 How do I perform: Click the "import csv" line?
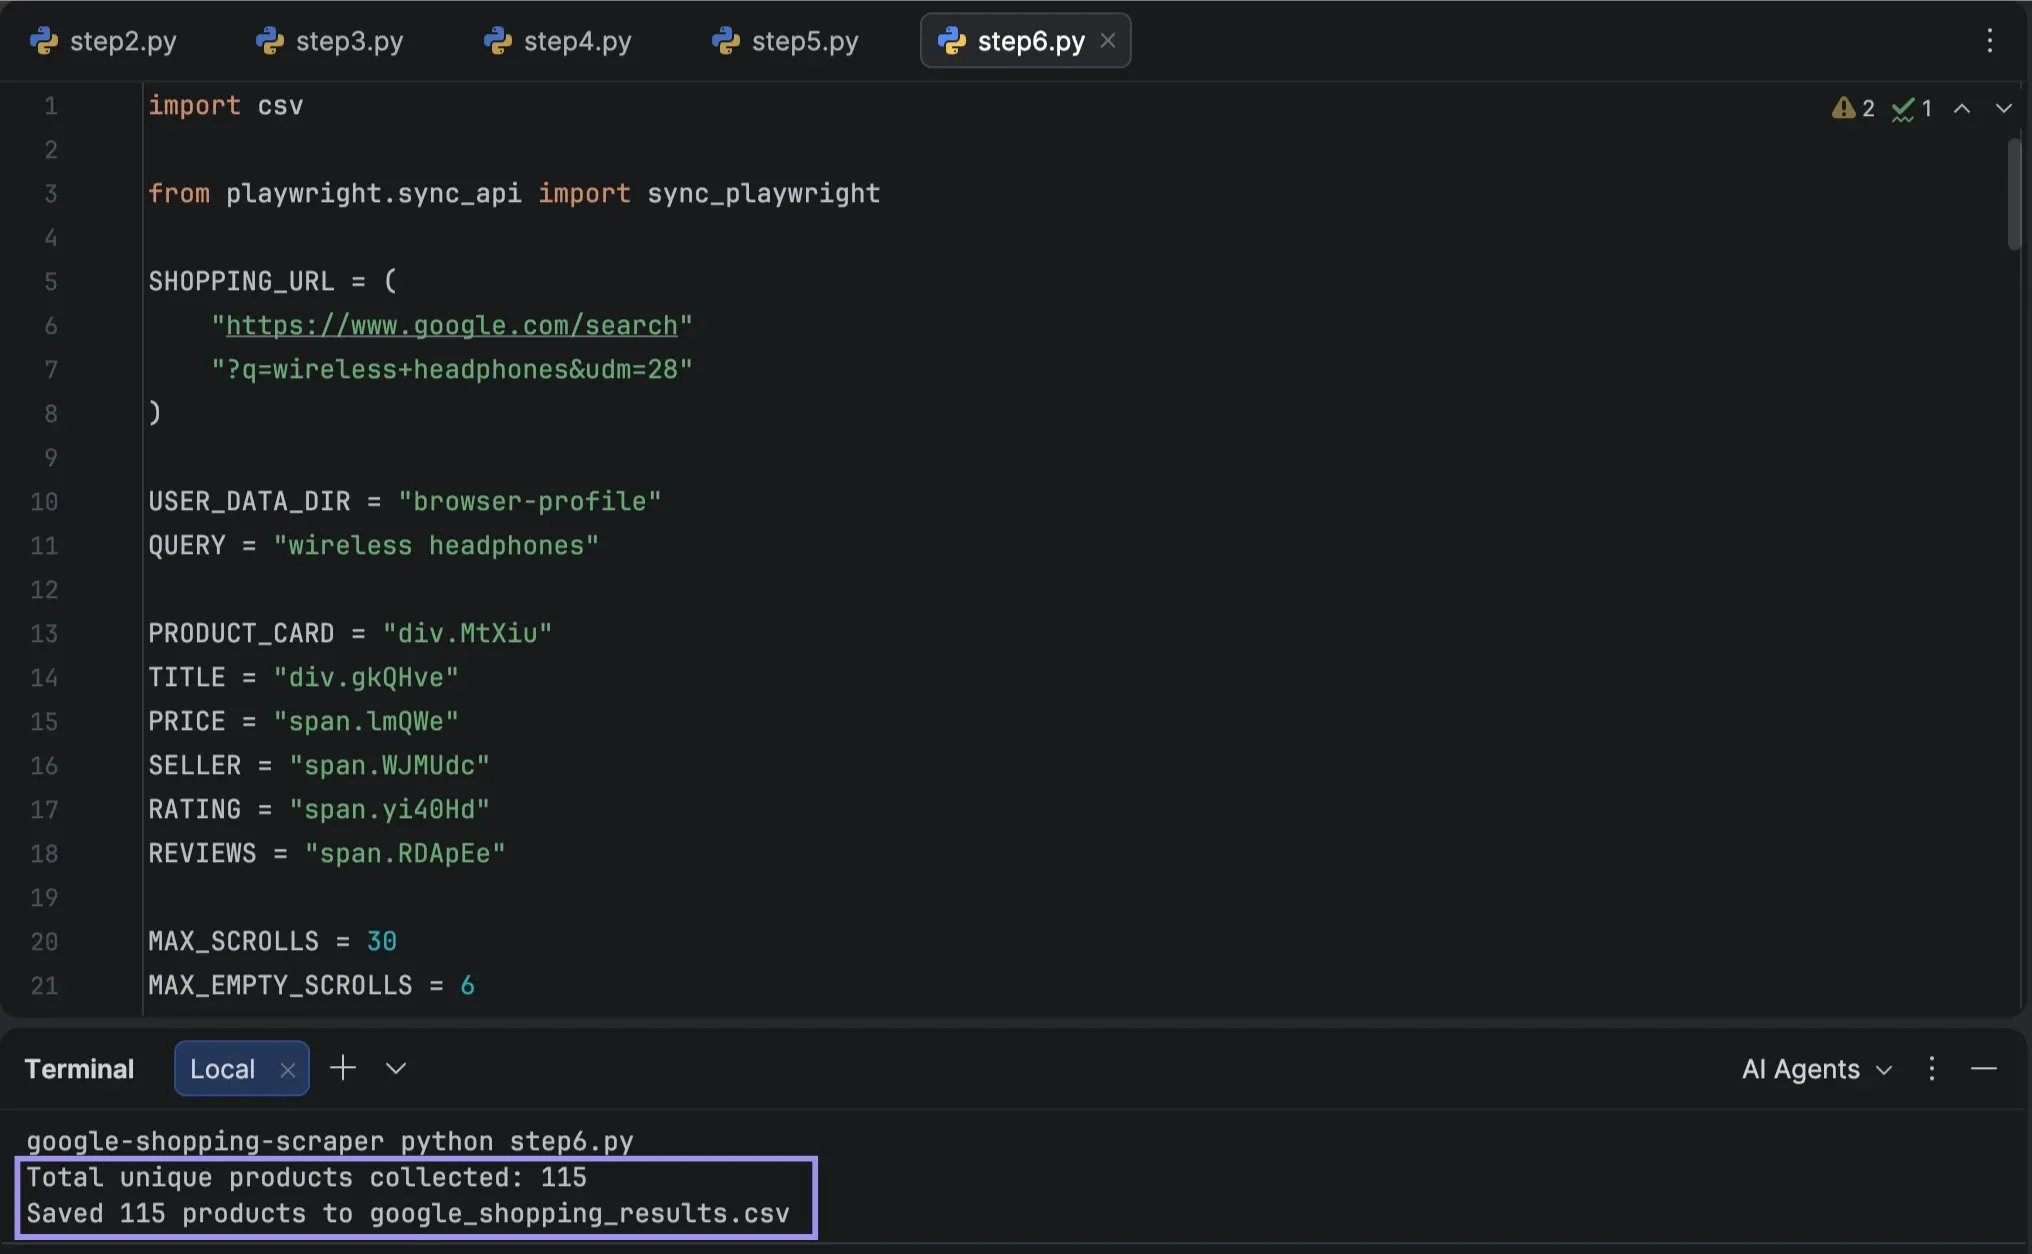(226, 106)
